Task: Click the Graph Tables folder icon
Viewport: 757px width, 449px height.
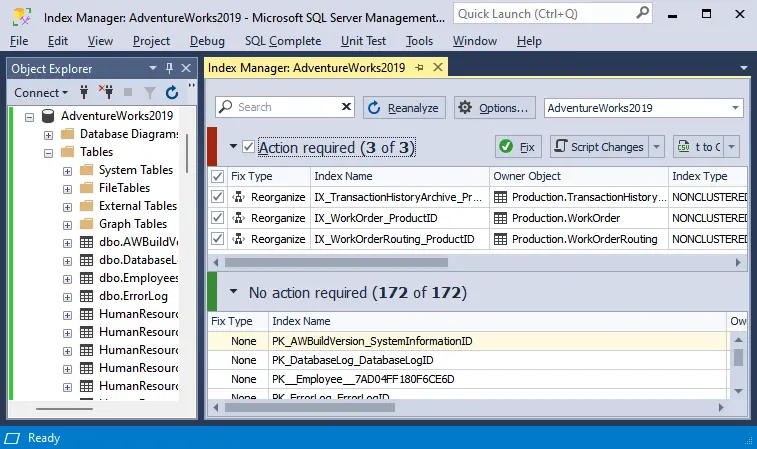Action: point(86,224)
